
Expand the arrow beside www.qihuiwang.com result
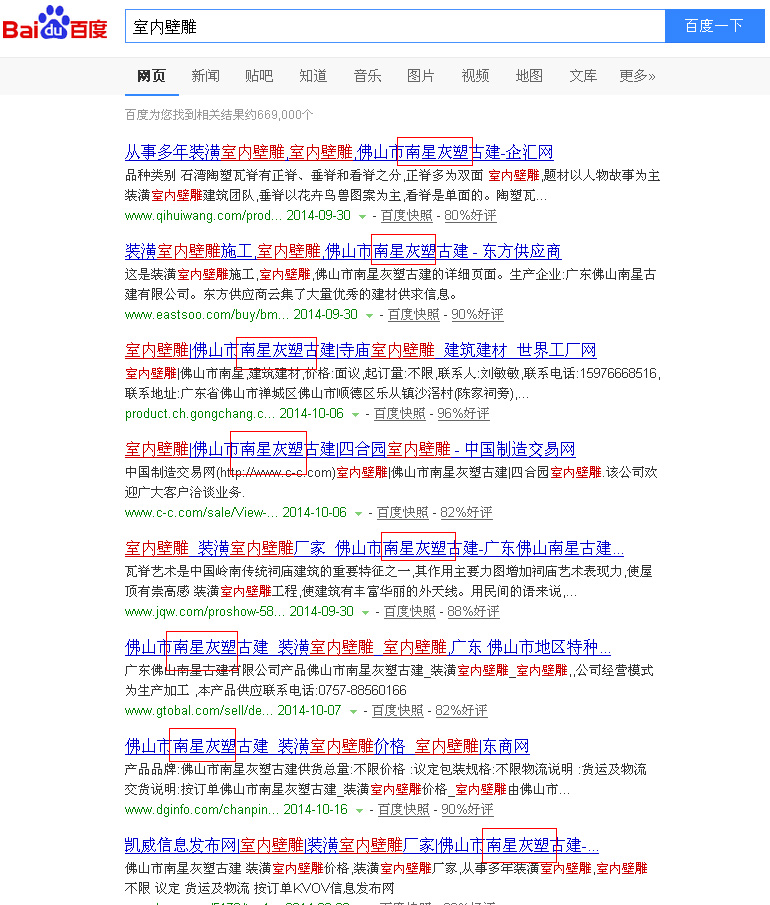point(362,217)
